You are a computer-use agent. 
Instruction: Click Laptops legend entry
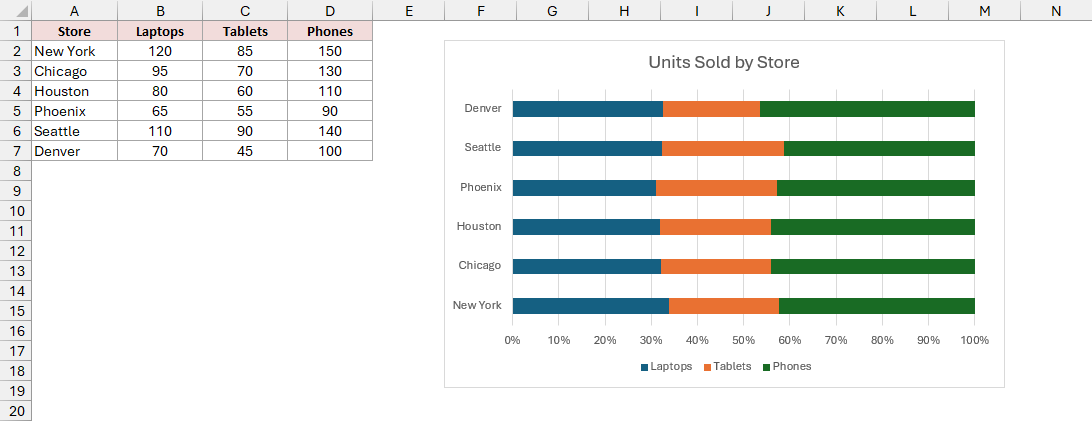tap(666, 366)
